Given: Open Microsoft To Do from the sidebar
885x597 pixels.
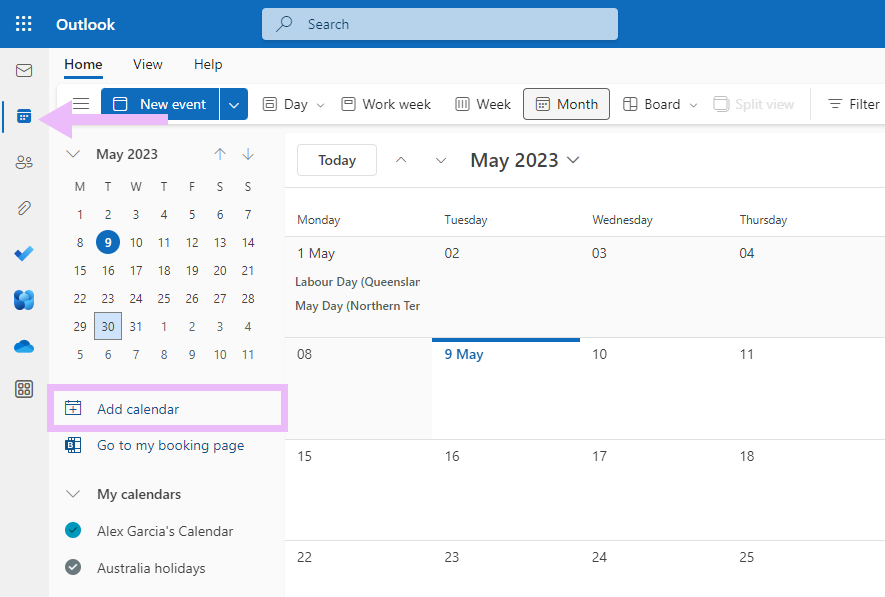Looking at the screenshot, I should (x=24, y=254).
